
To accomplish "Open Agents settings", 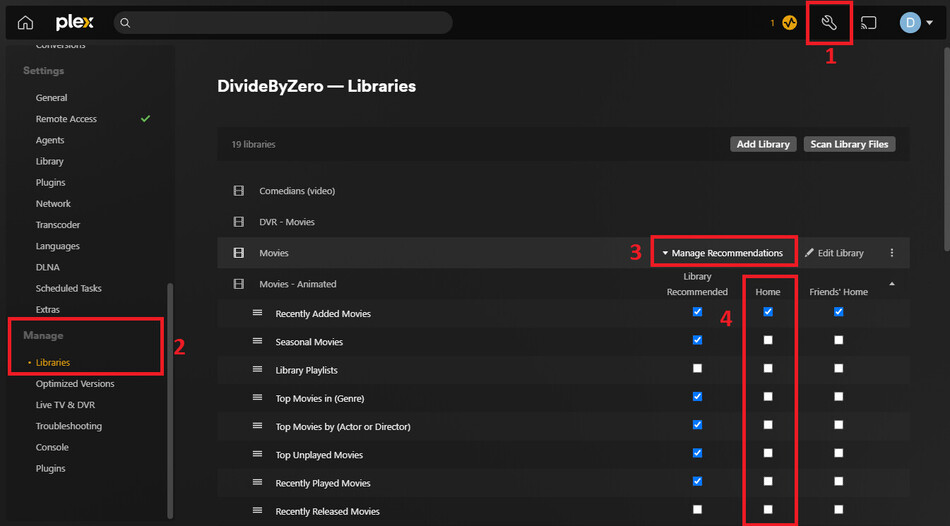I will [x=50, y=140].
